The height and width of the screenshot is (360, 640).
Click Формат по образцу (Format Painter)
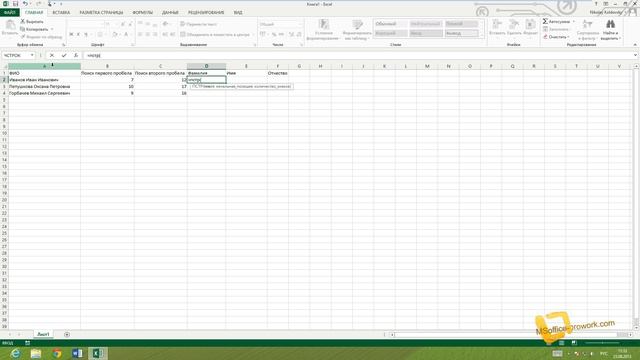click(41, 37)
